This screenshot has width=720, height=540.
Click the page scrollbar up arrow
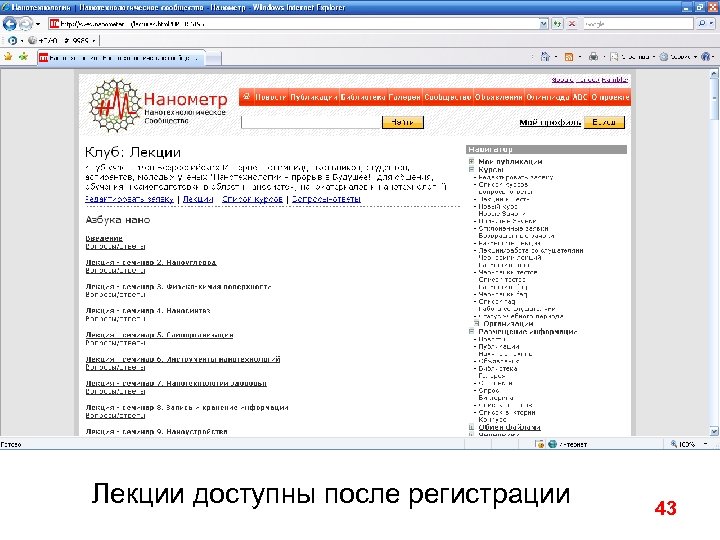tap(714, 73)
